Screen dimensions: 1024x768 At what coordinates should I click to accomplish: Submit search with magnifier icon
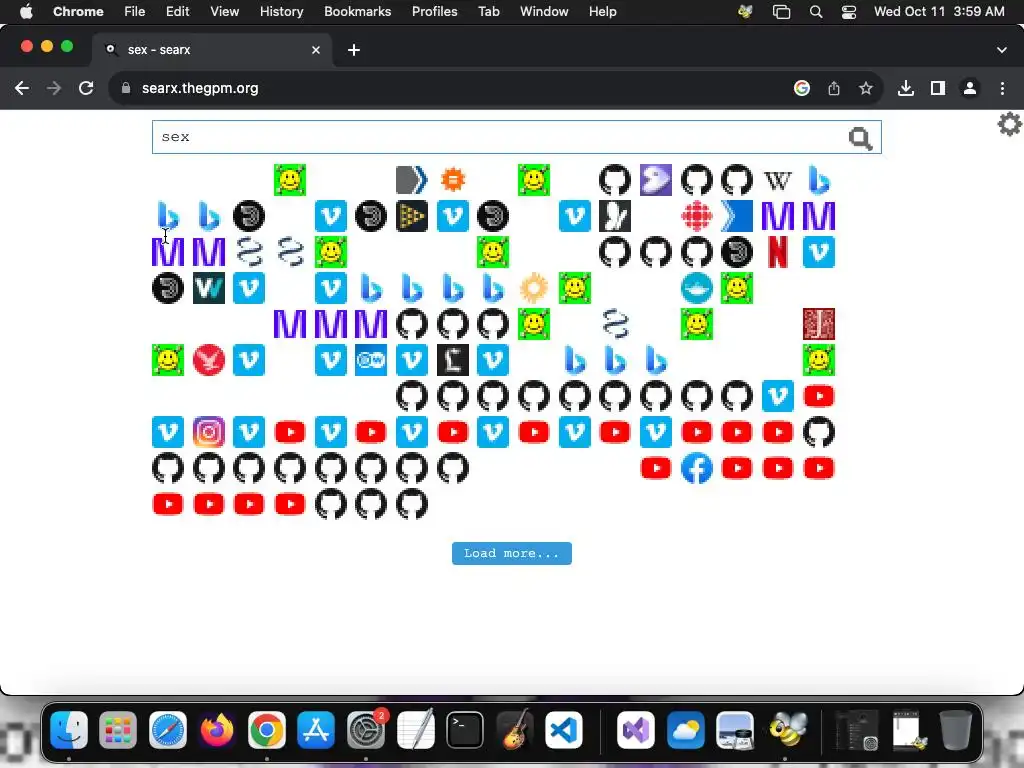860,138
